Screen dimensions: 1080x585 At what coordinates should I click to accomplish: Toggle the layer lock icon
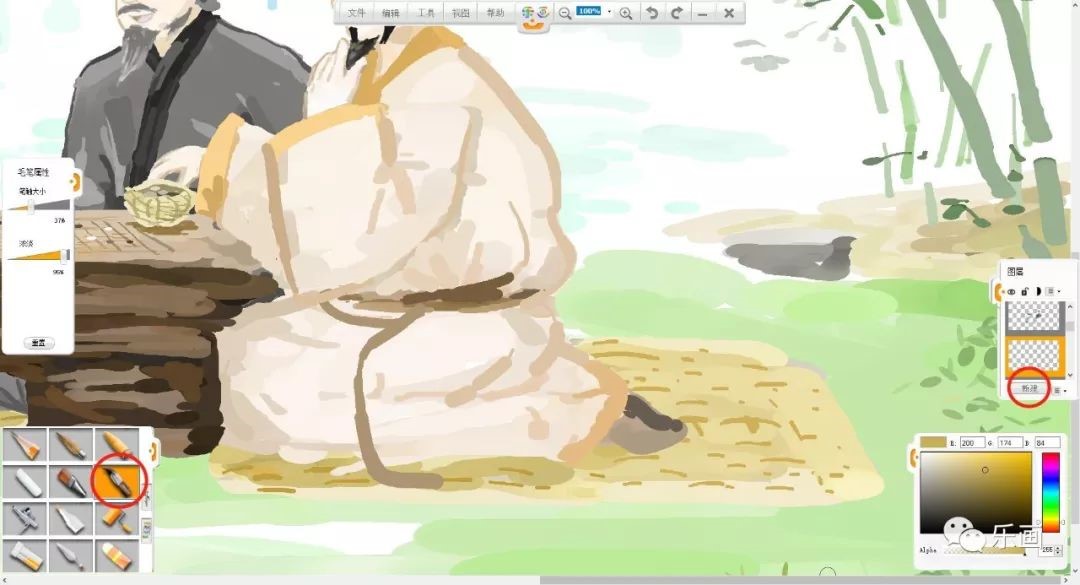point(1025,291)
